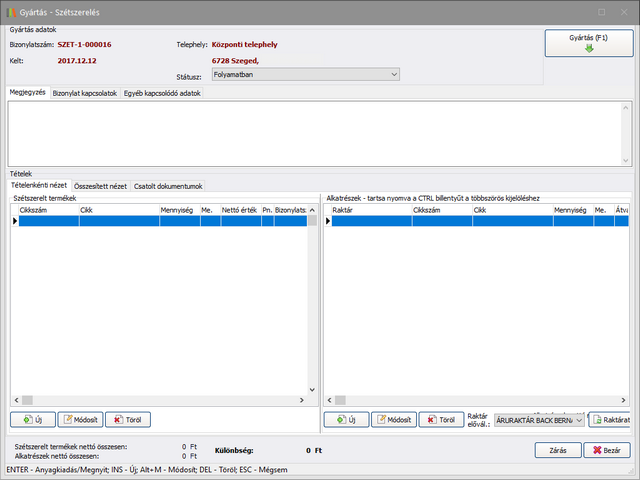Click Töröl below the Alkatrészek grid
640x480 pixels.
441,420
